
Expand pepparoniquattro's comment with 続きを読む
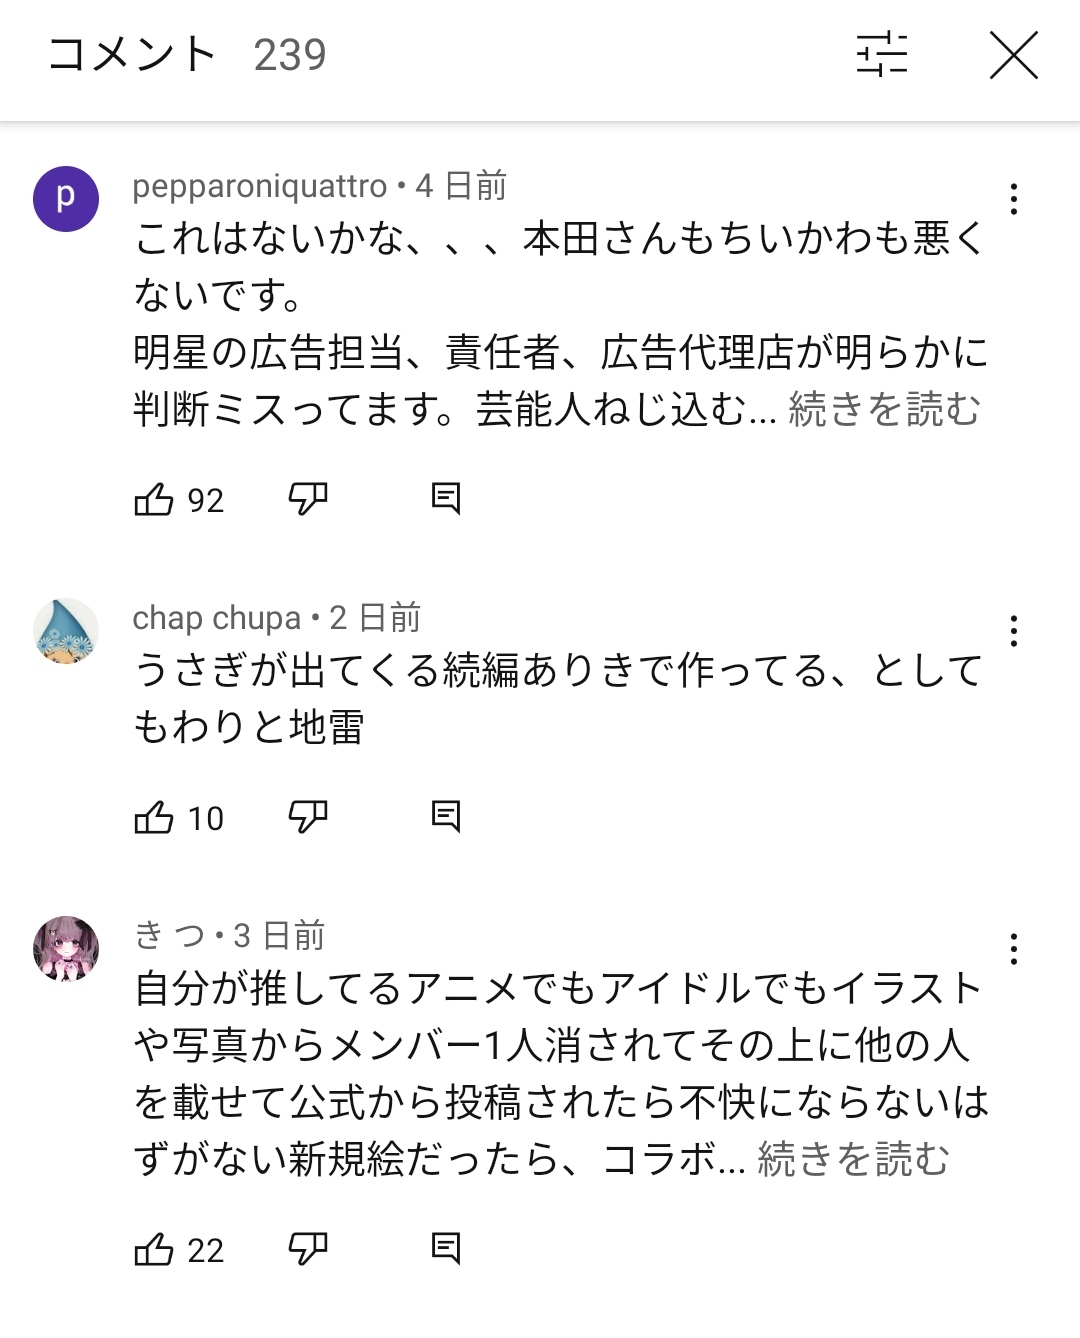coord(884,409)
